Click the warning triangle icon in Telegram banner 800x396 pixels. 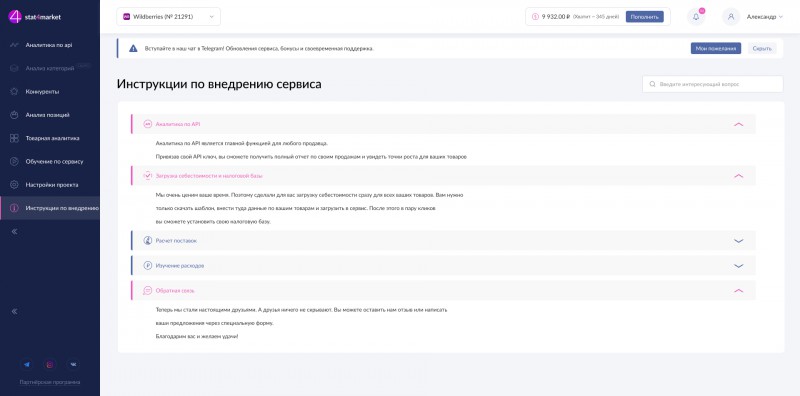pyautogui.click(x=133, y=48)
